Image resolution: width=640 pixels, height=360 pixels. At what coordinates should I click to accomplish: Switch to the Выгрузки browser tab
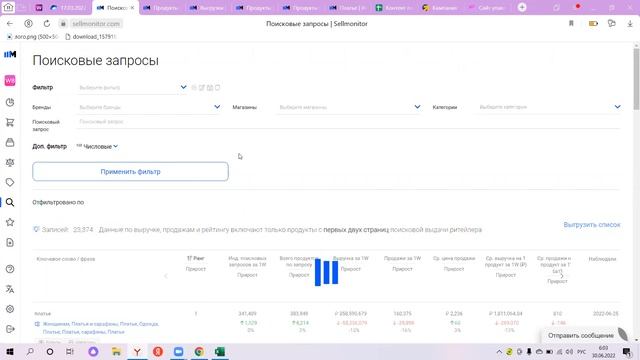coord(208,8)
